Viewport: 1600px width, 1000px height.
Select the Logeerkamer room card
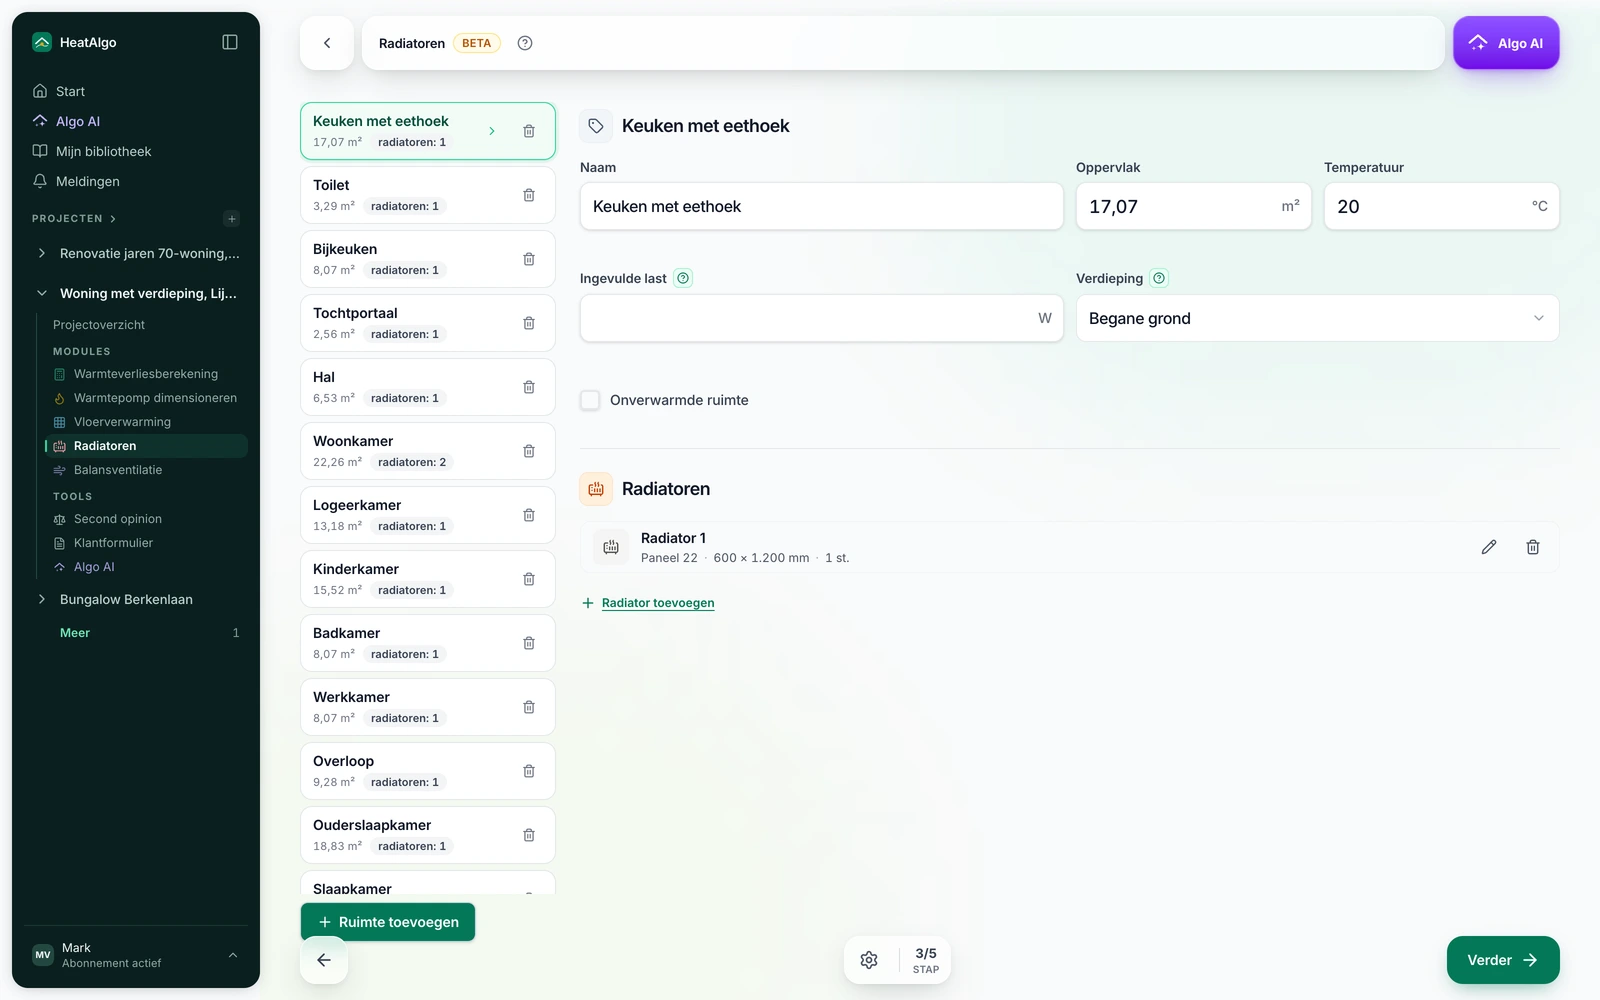[x=428, y=515]
